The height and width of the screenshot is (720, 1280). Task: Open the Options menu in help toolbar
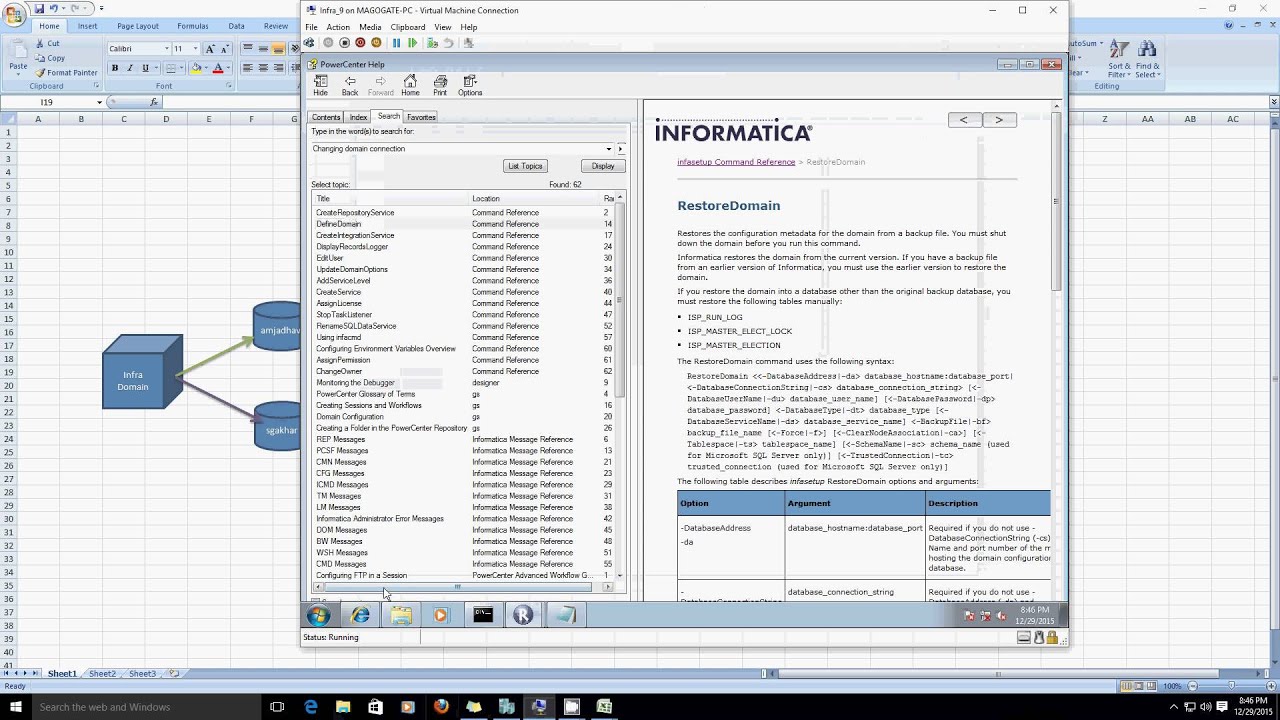pos(470,86)
